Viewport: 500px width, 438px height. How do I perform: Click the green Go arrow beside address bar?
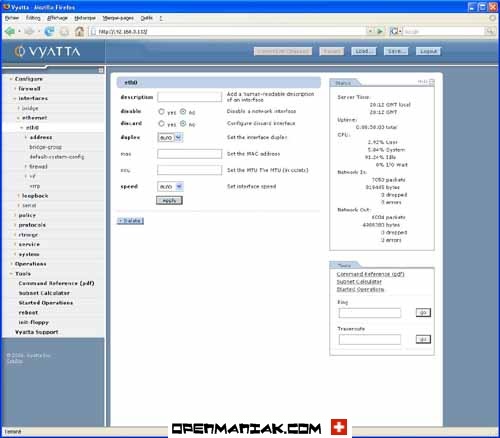[x=380, y=32]
